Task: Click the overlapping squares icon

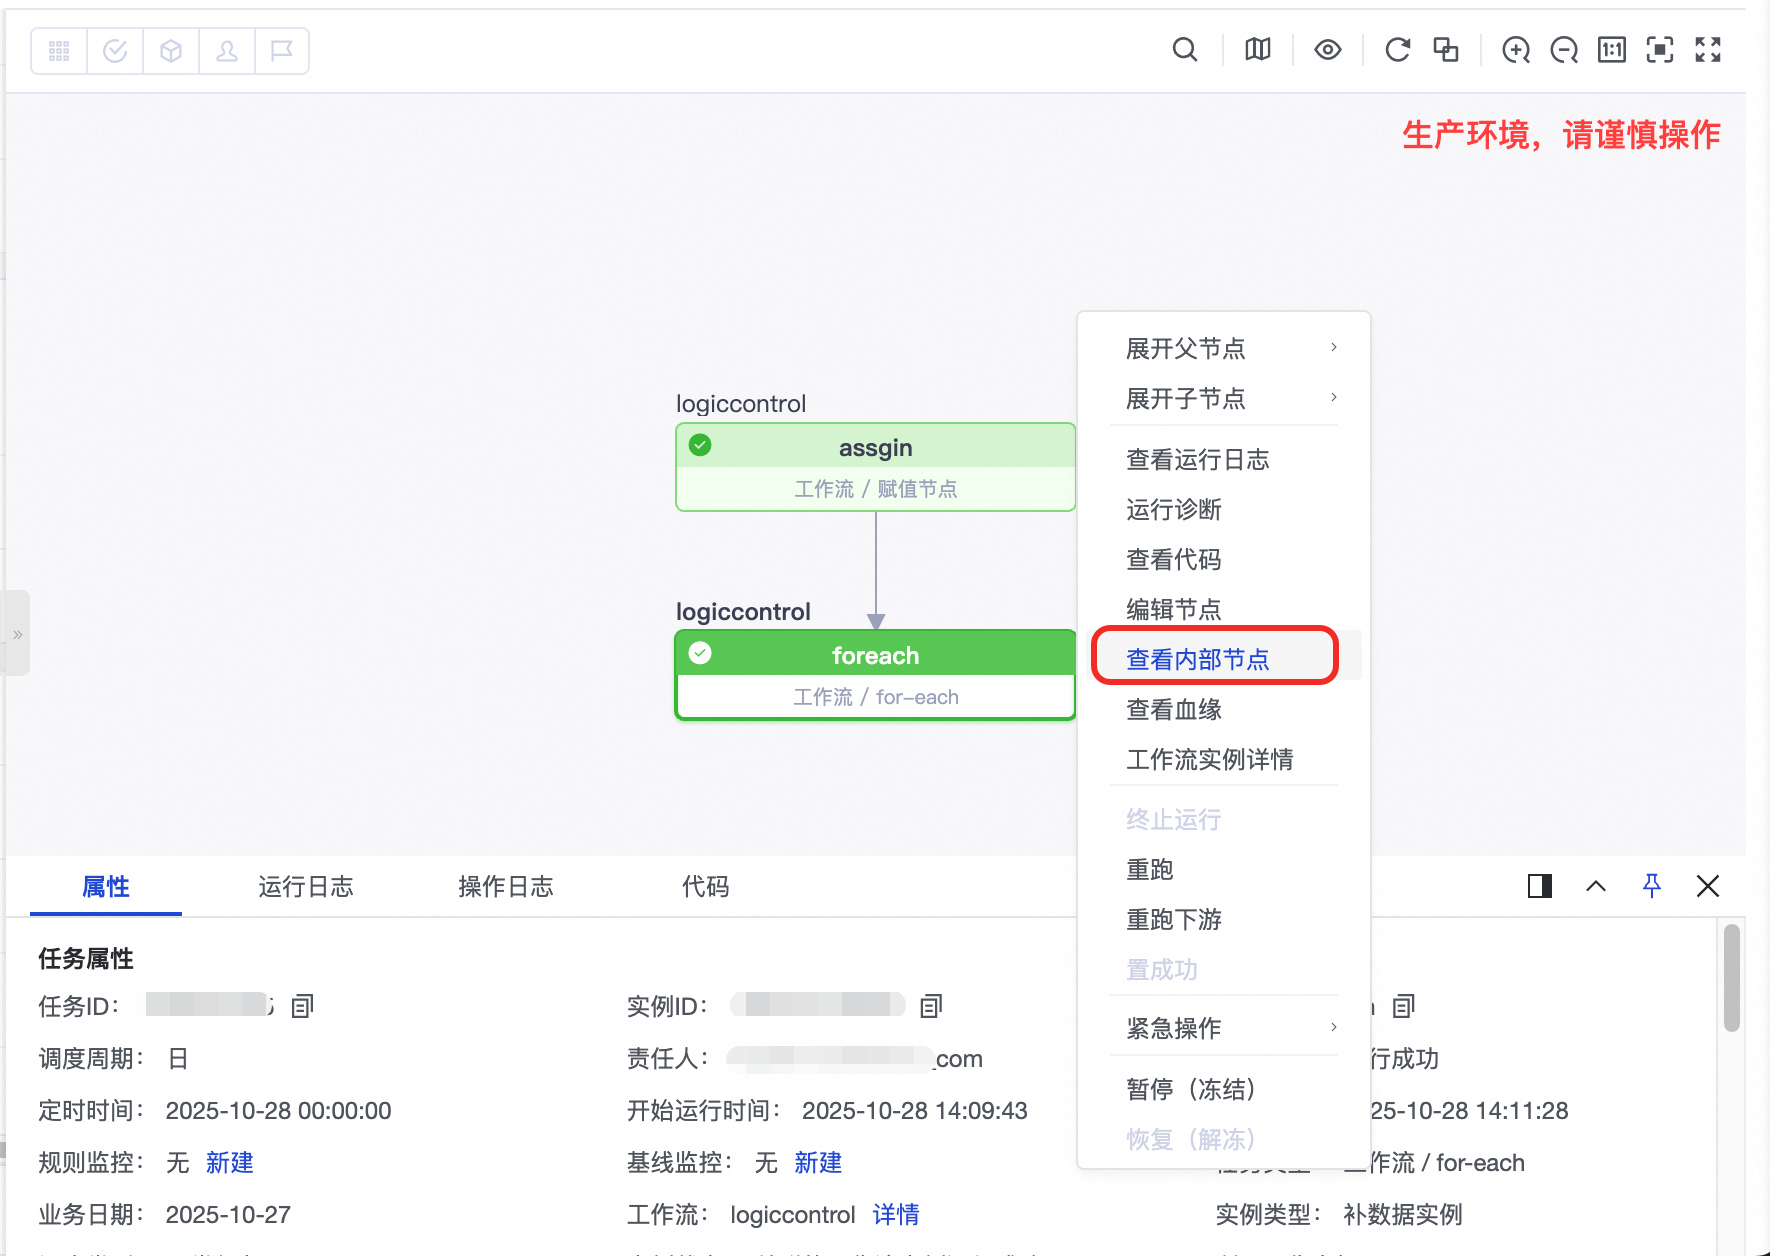Action: pos(1446,49)
